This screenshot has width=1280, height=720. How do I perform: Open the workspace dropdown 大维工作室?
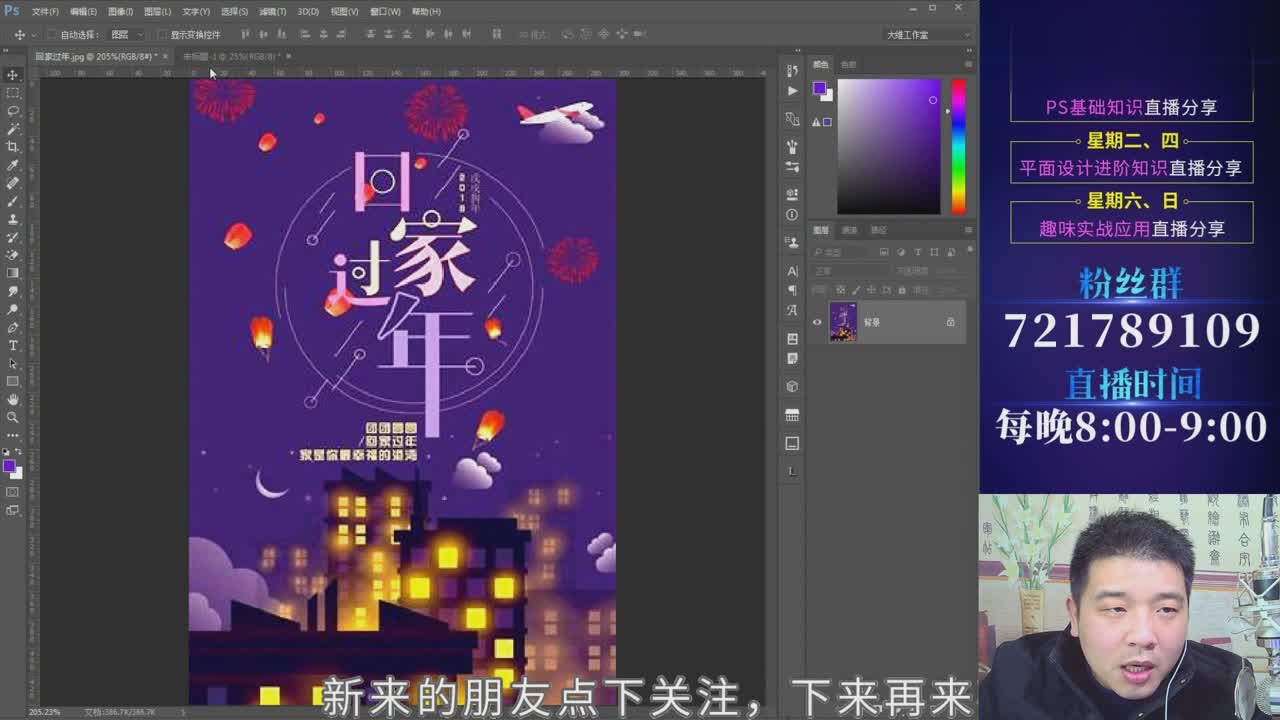928,34
